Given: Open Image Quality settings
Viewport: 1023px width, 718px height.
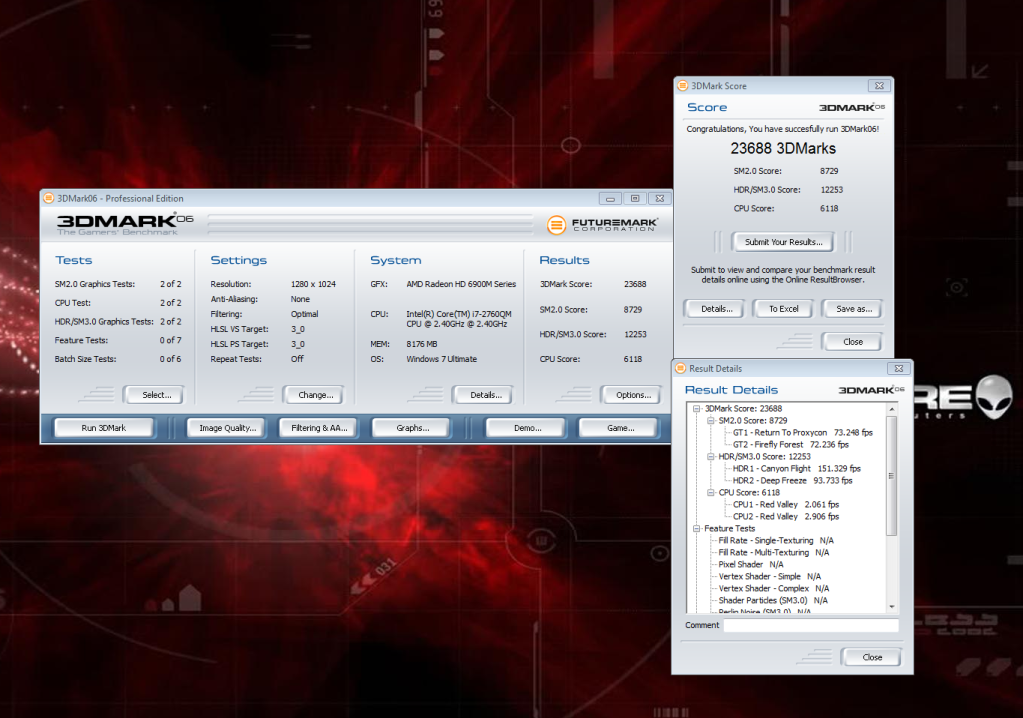Looking at the screenshot, I should pos(226,428).
